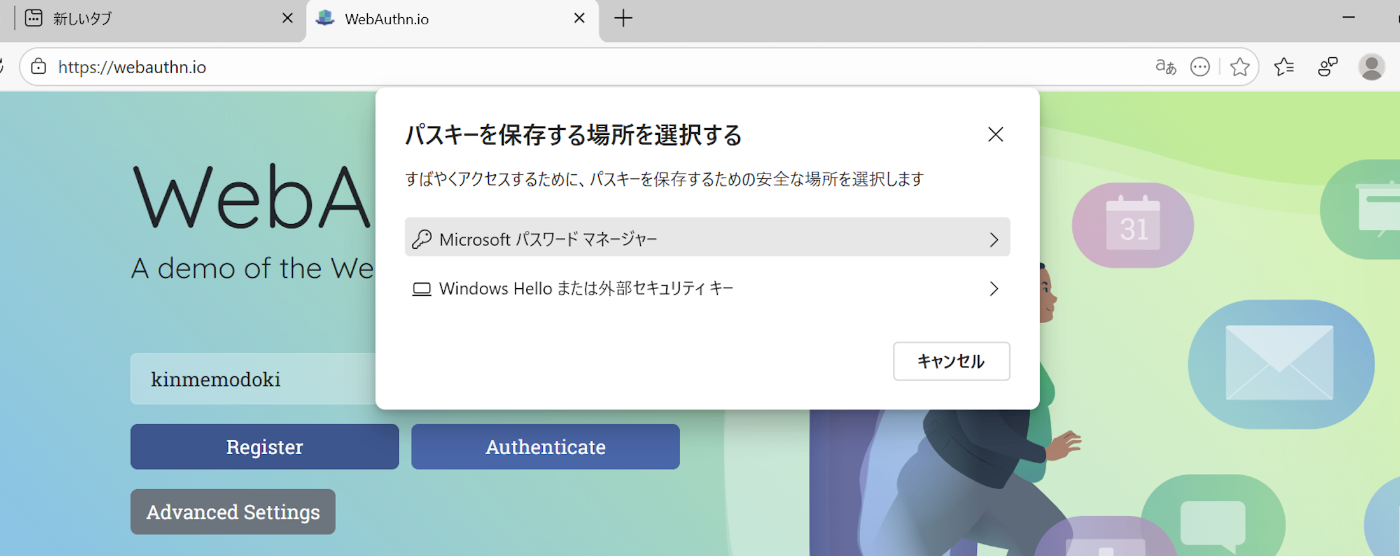Open the translate page icon
1400x556 pixels.
[x=1165, y=67]
